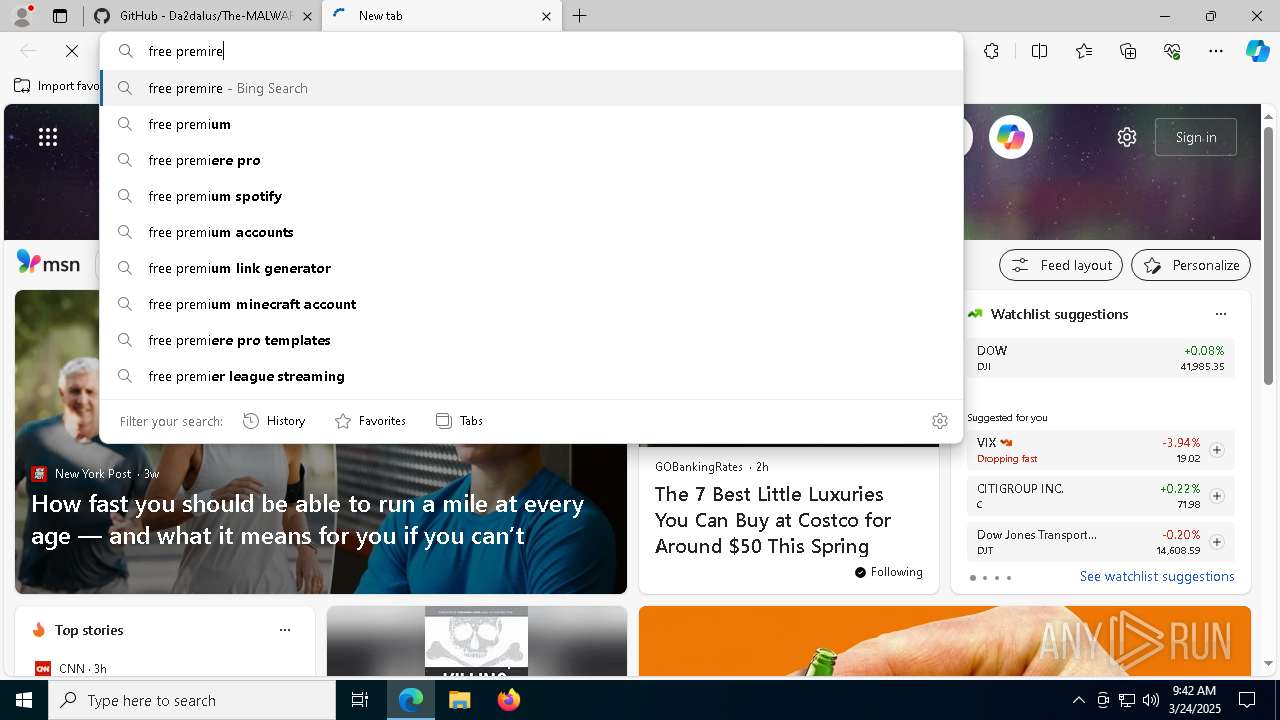Image resolution: width=1280 pixels, height=720 pixels.
Task: Open the Favorites star icon
Action: pyautogui.click(x=1084, y=51)
